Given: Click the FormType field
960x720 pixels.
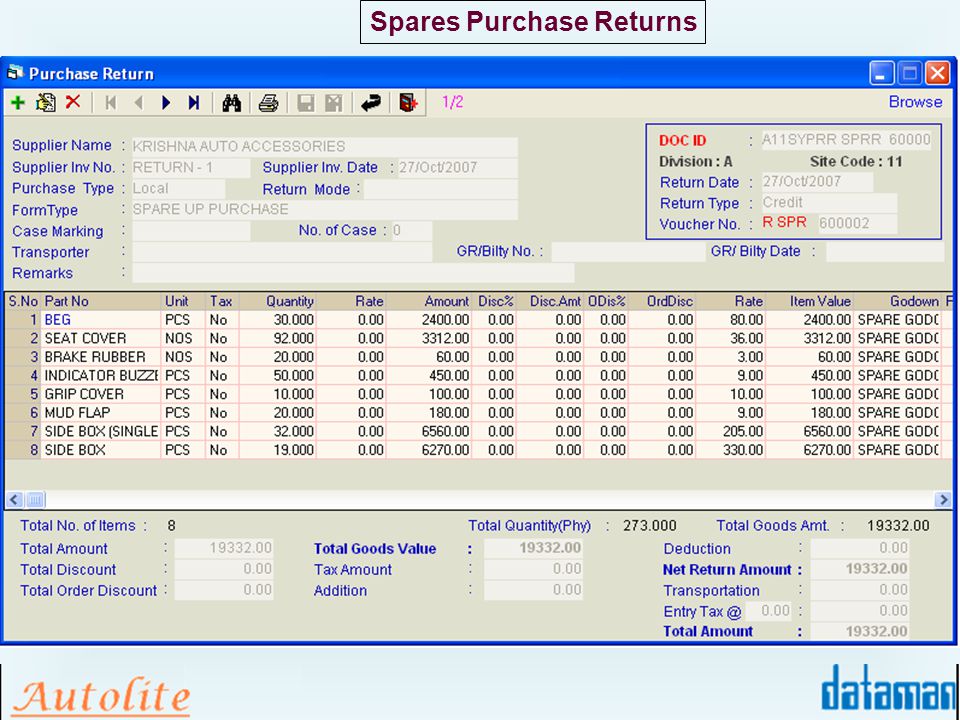Looking at the screenshot, I should (x=324, y=209).
